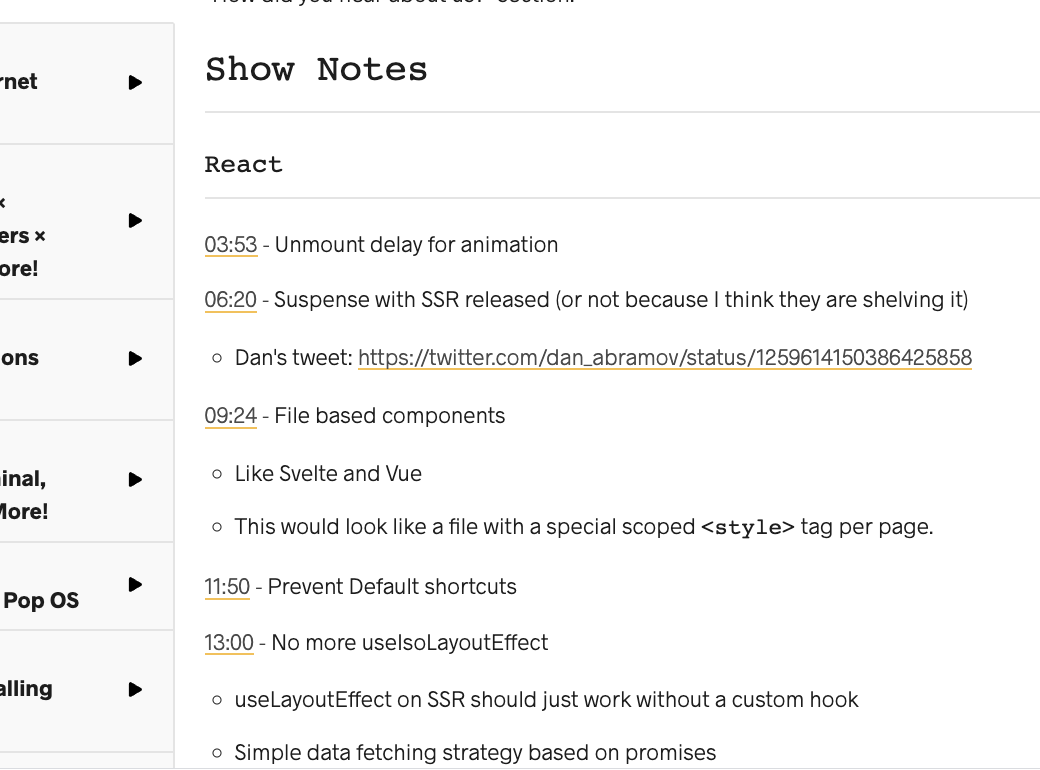
Task: Click the bullet "Like Svelte and Vue"
Action: [328, 473]
